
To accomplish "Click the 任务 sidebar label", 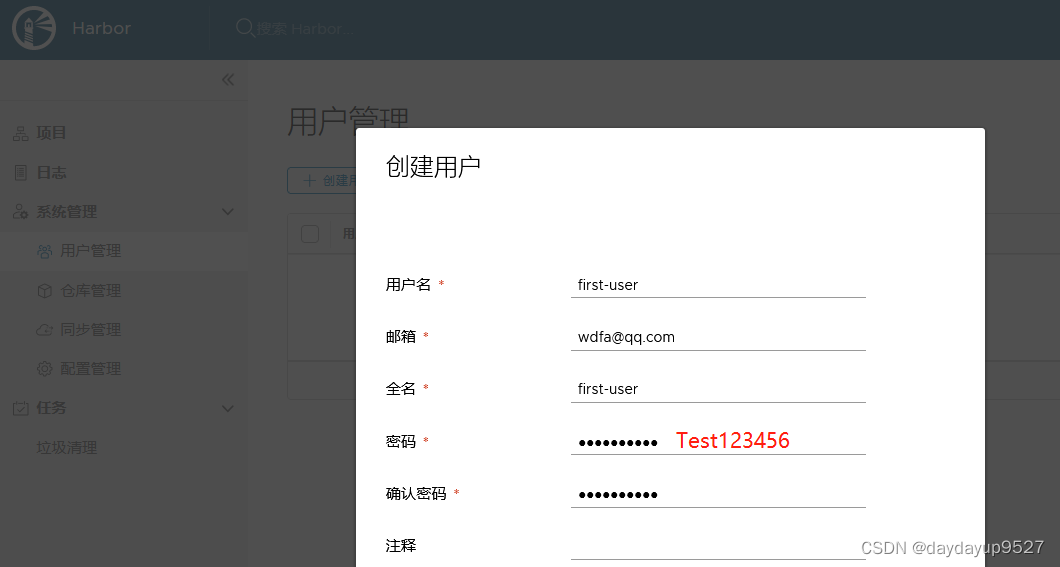I will point(51,408).
